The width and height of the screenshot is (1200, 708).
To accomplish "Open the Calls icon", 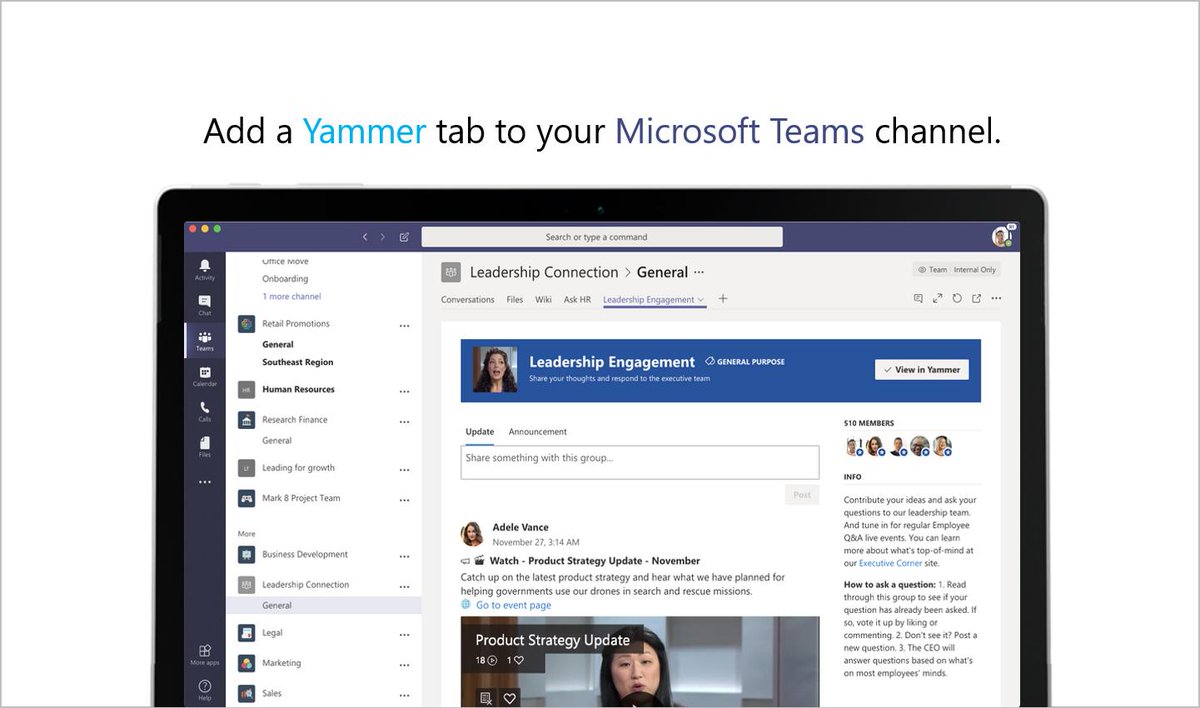I will click(204, 412).
